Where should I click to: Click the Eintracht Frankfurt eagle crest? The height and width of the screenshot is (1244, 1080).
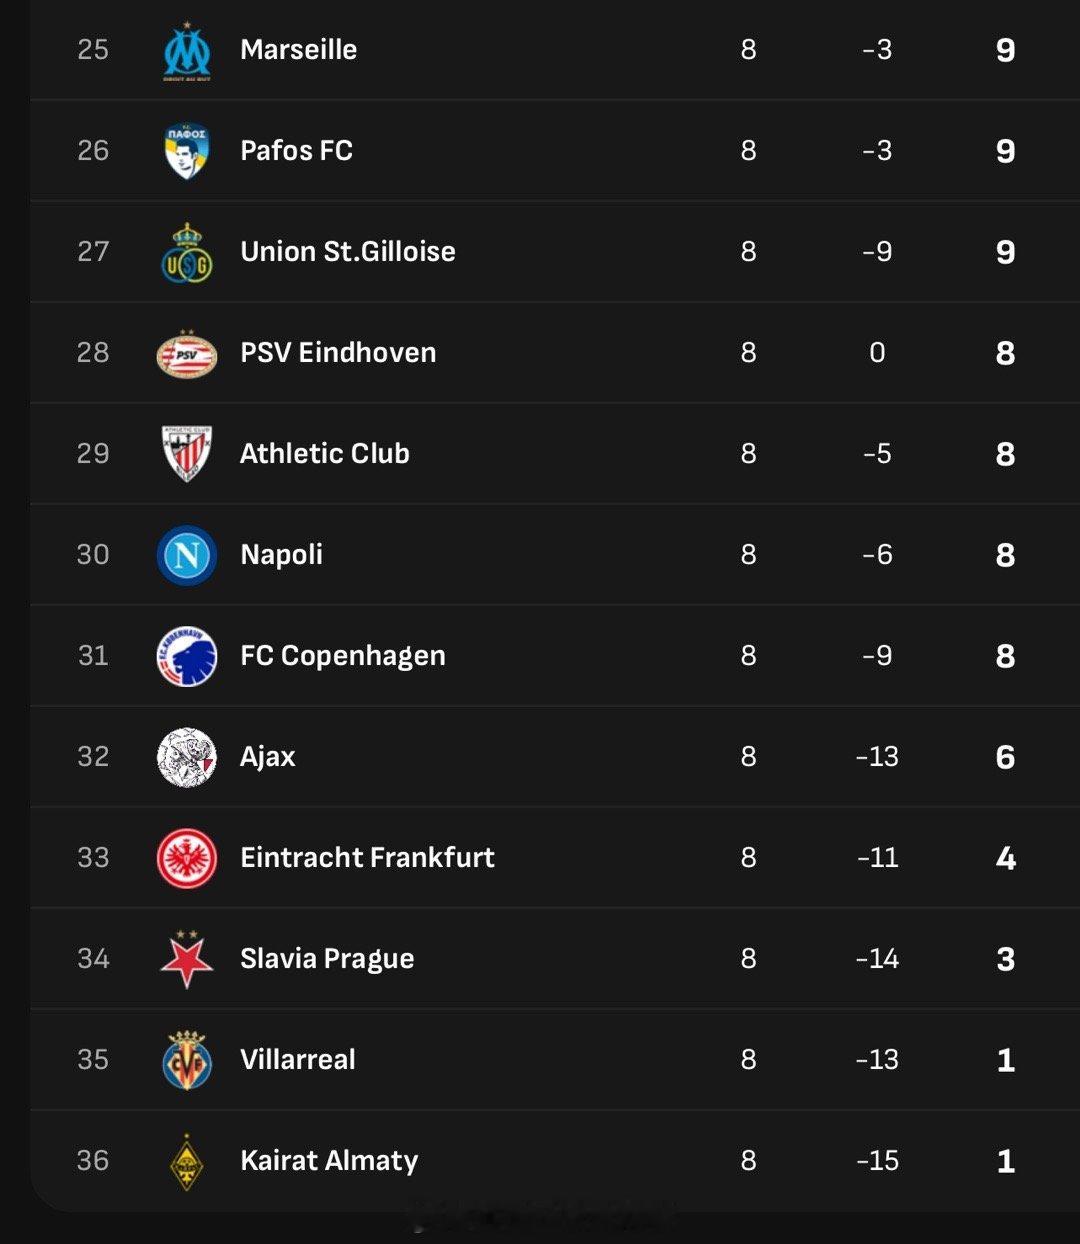pyautogui.click(x=187, y=858)
